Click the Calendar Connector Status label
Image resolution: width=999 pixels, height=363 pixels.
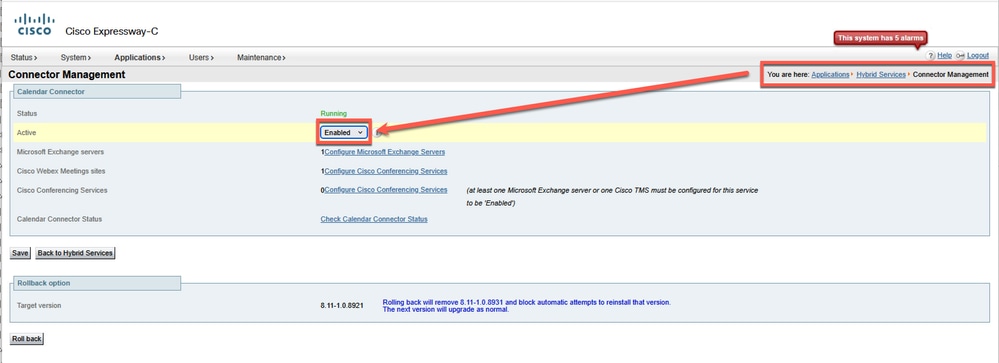coord(59,219)
